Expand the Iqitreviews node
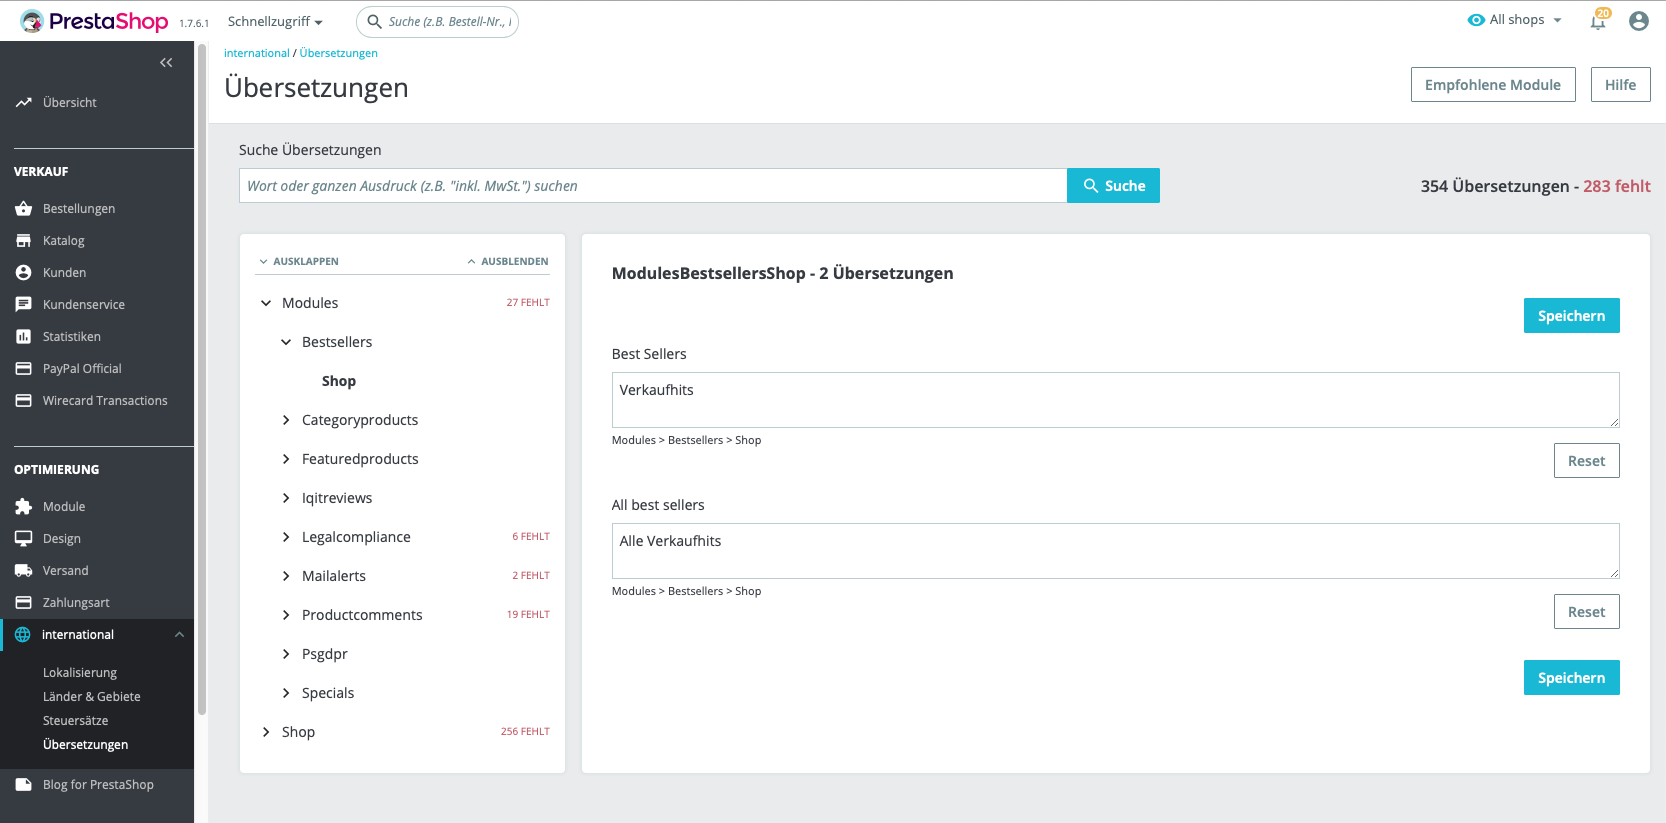This screenshot has height=823, width=1666. point(286,498)
